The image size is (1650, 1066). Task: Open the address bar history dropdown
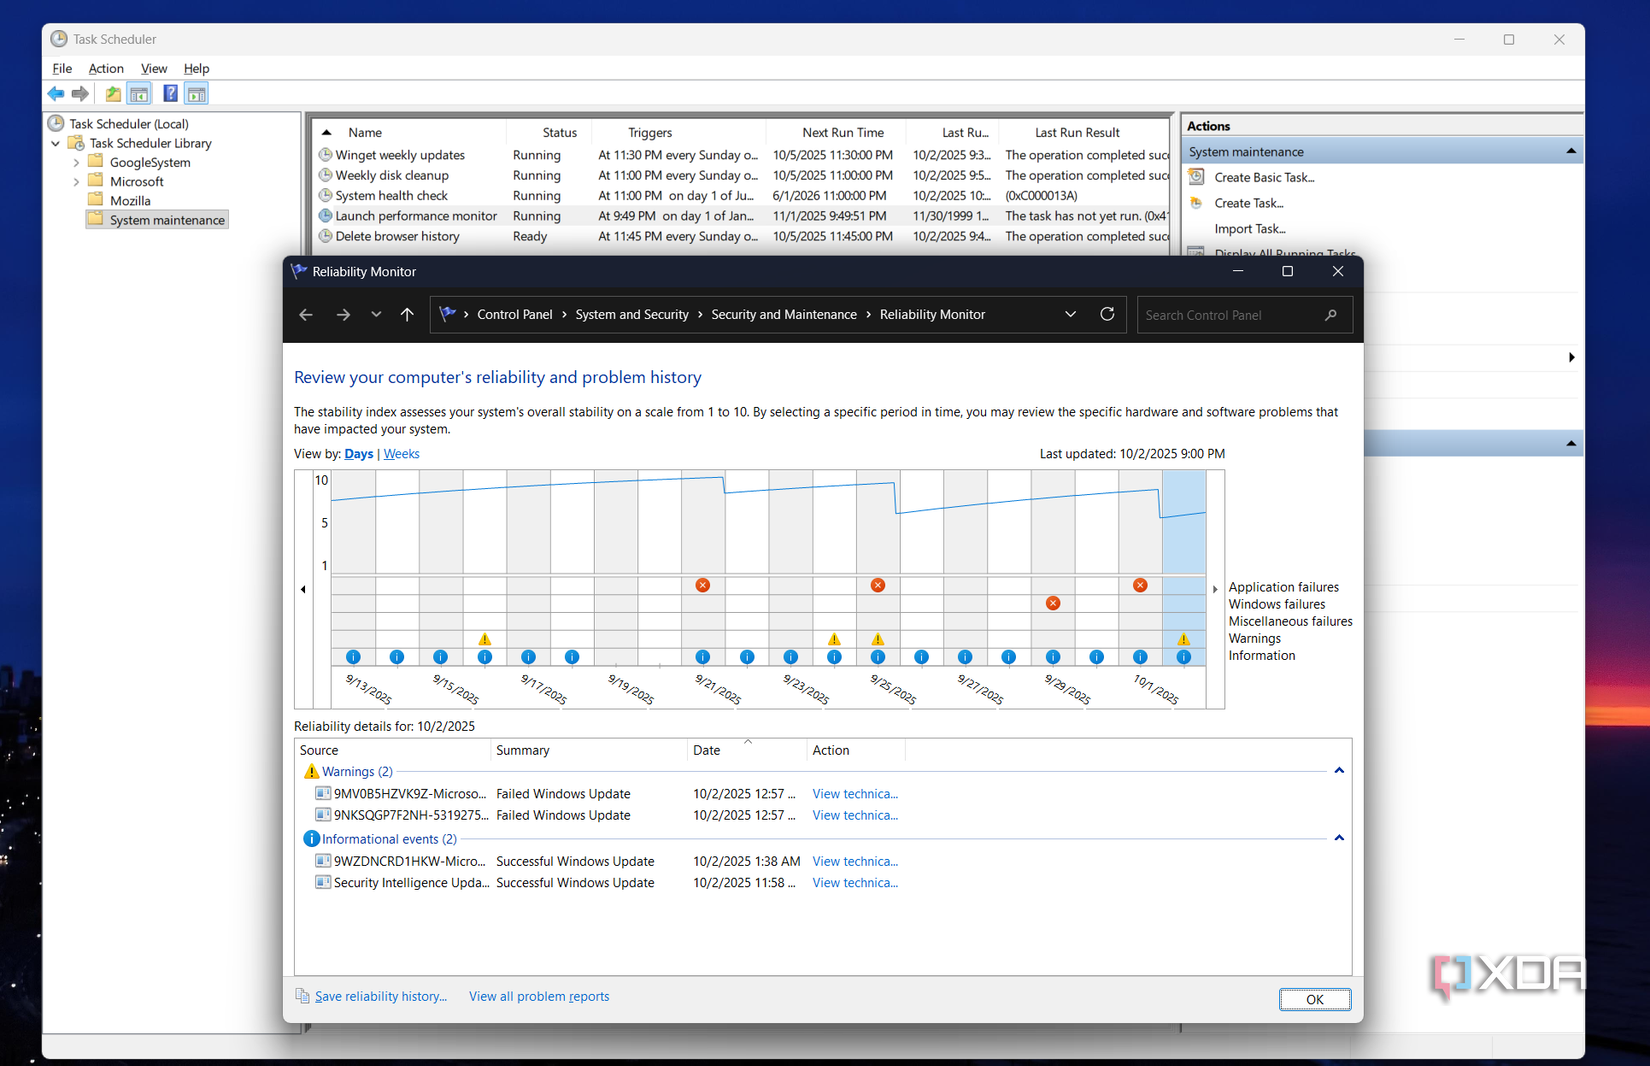pos(1070,314)
